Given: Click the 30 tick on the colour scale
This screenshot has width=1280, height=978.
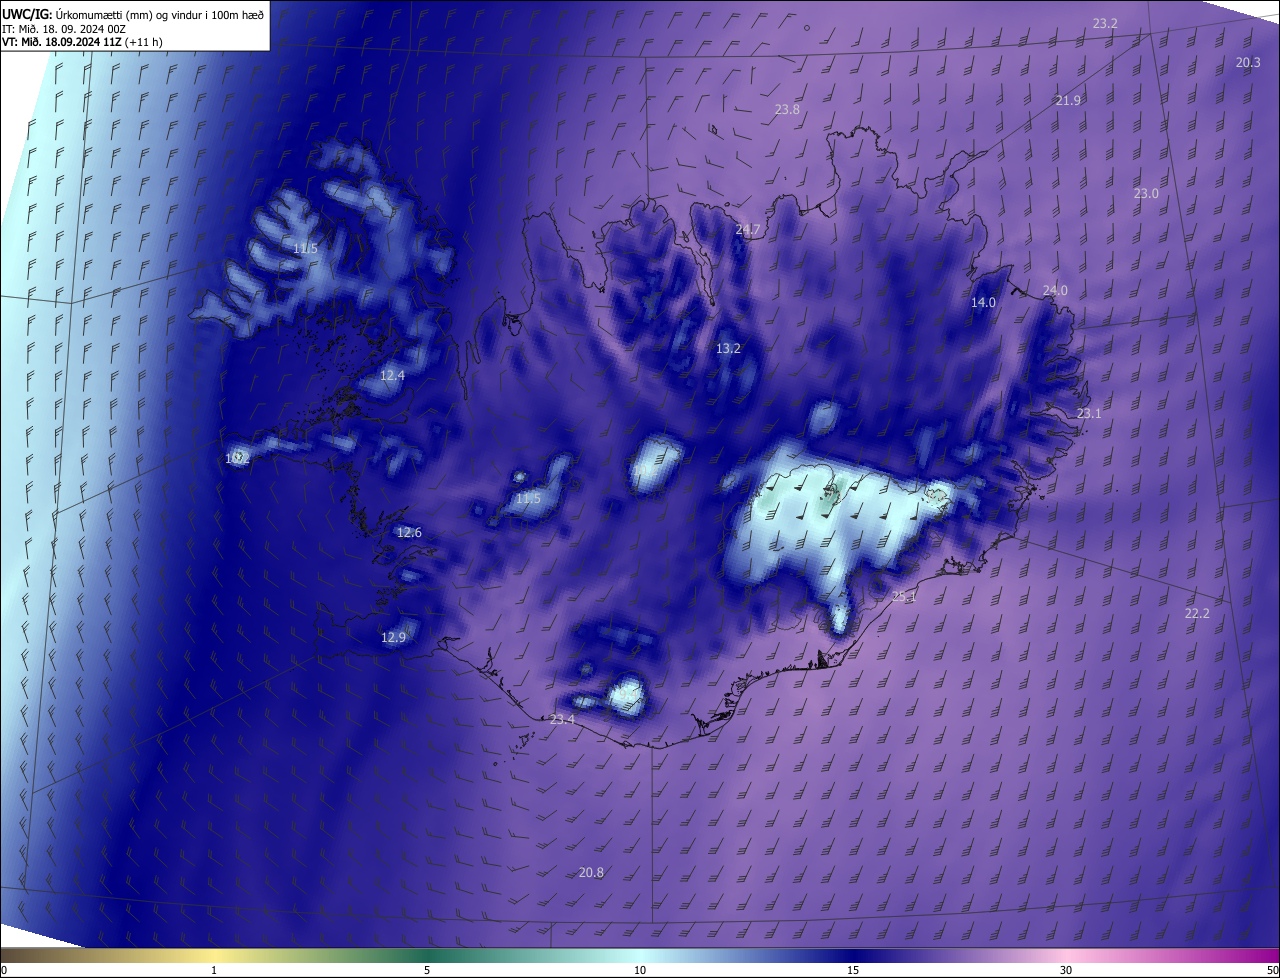Looking at the screenshot, I should [x=1066, y=970].
